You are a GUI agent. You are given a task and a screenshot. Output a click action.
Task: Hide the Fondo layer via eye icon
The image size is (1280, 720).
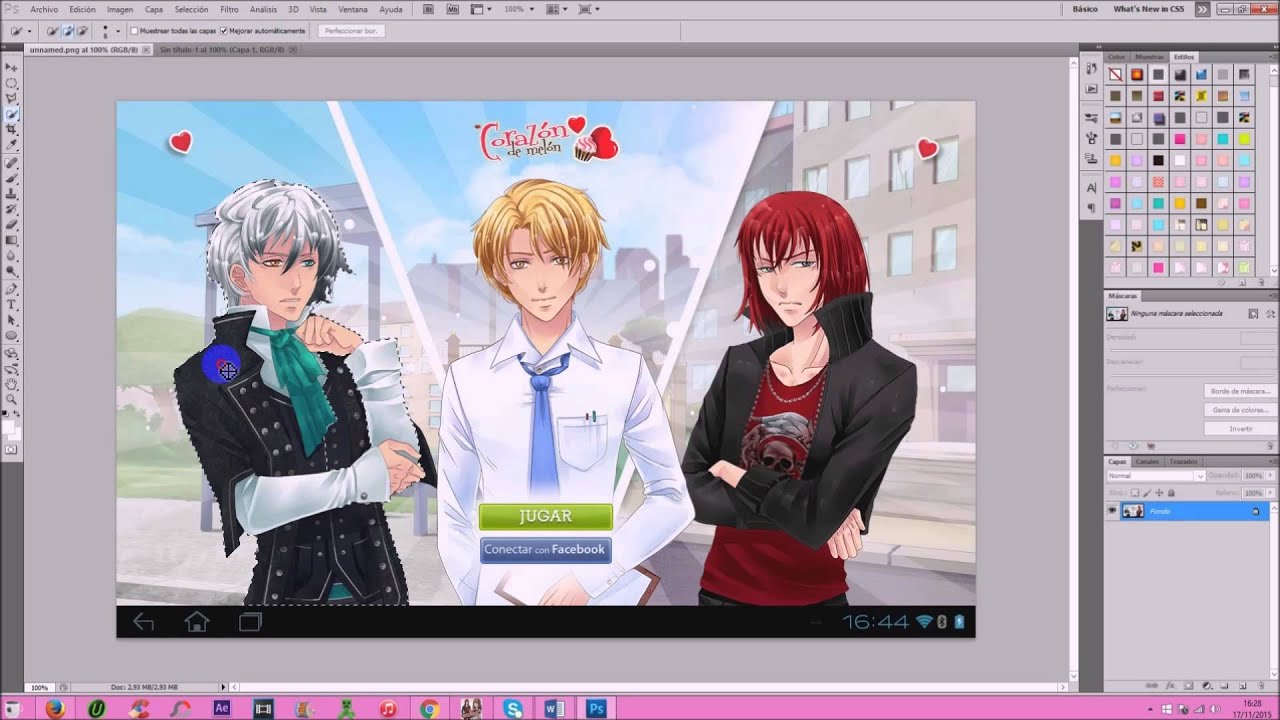[x=1112, y=510]
